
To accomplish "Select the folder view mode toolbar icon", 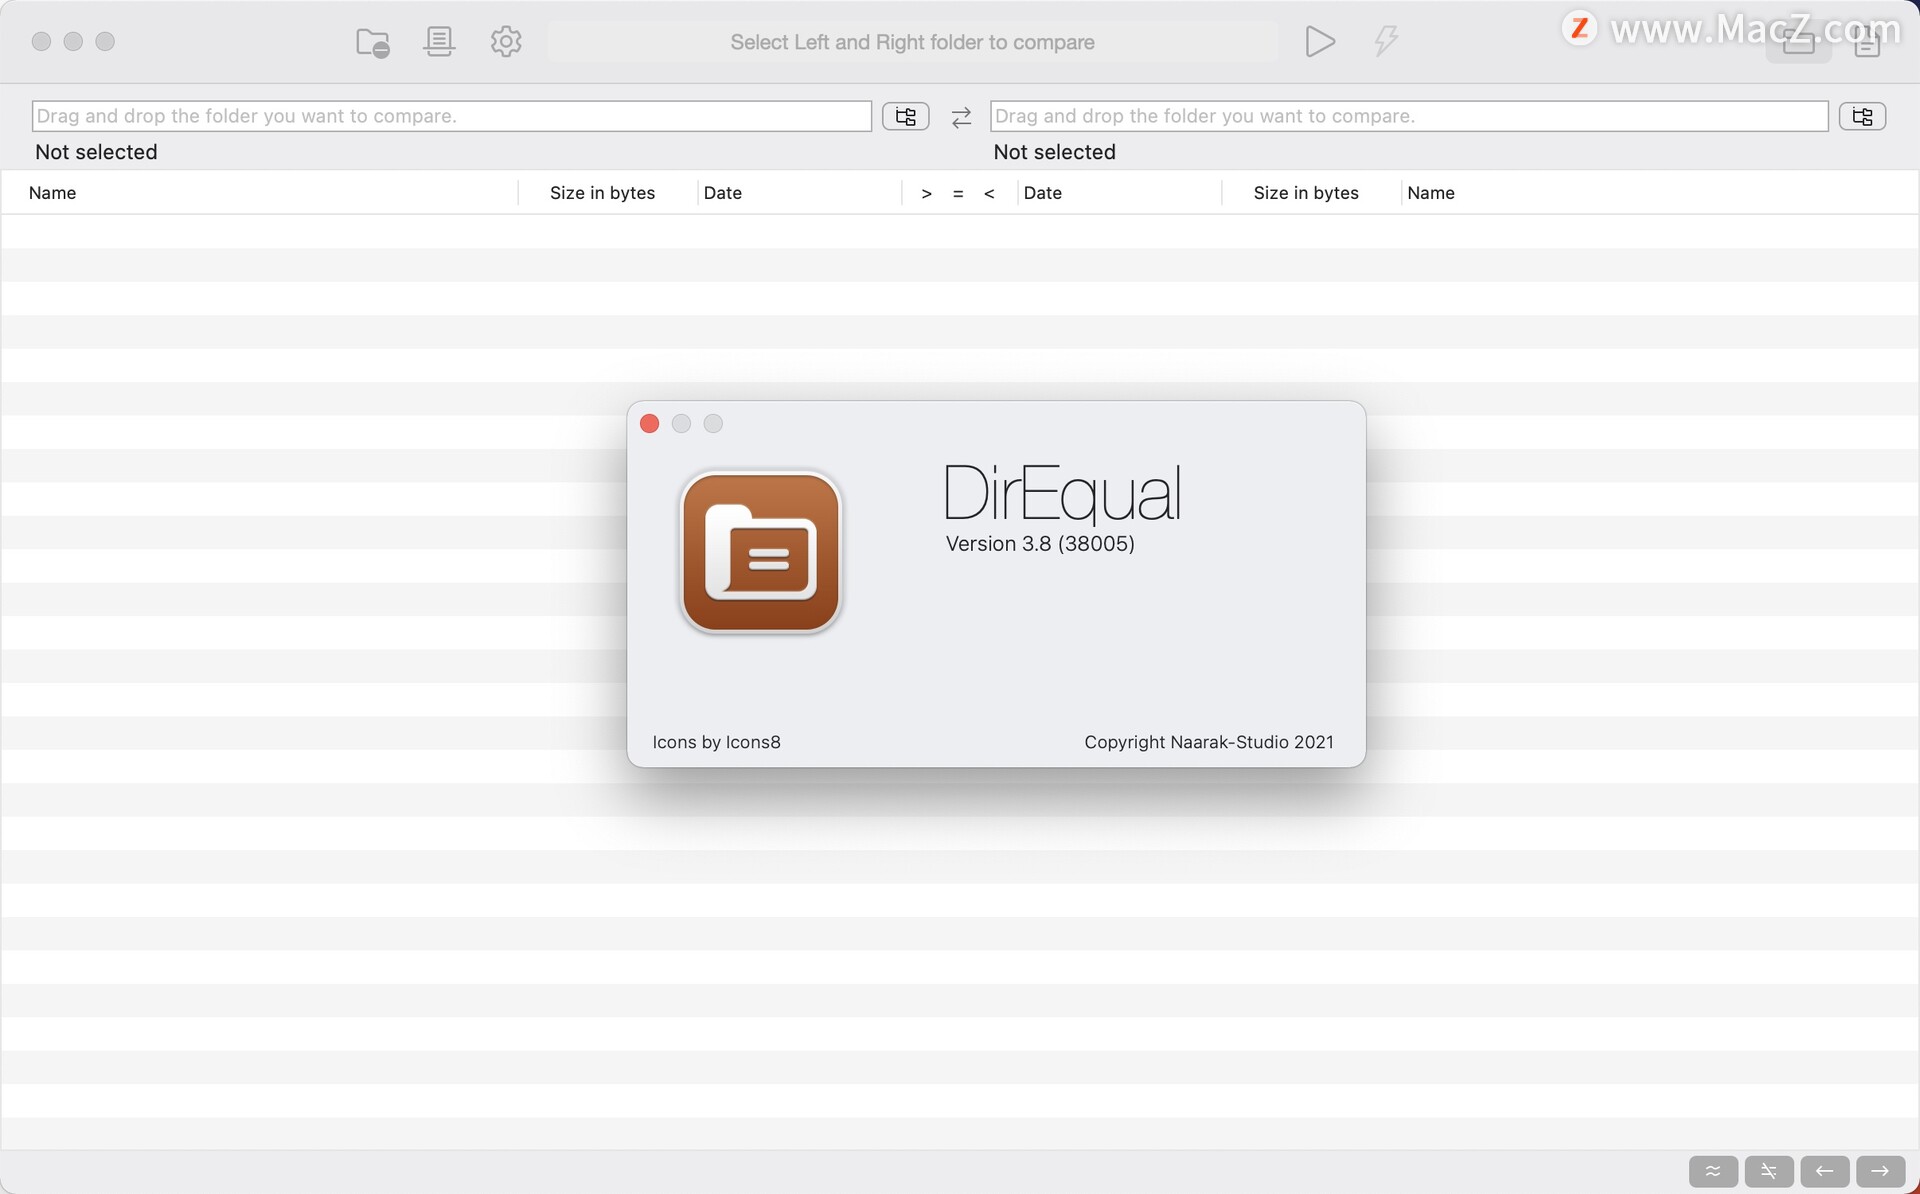I will point(1798,42).
